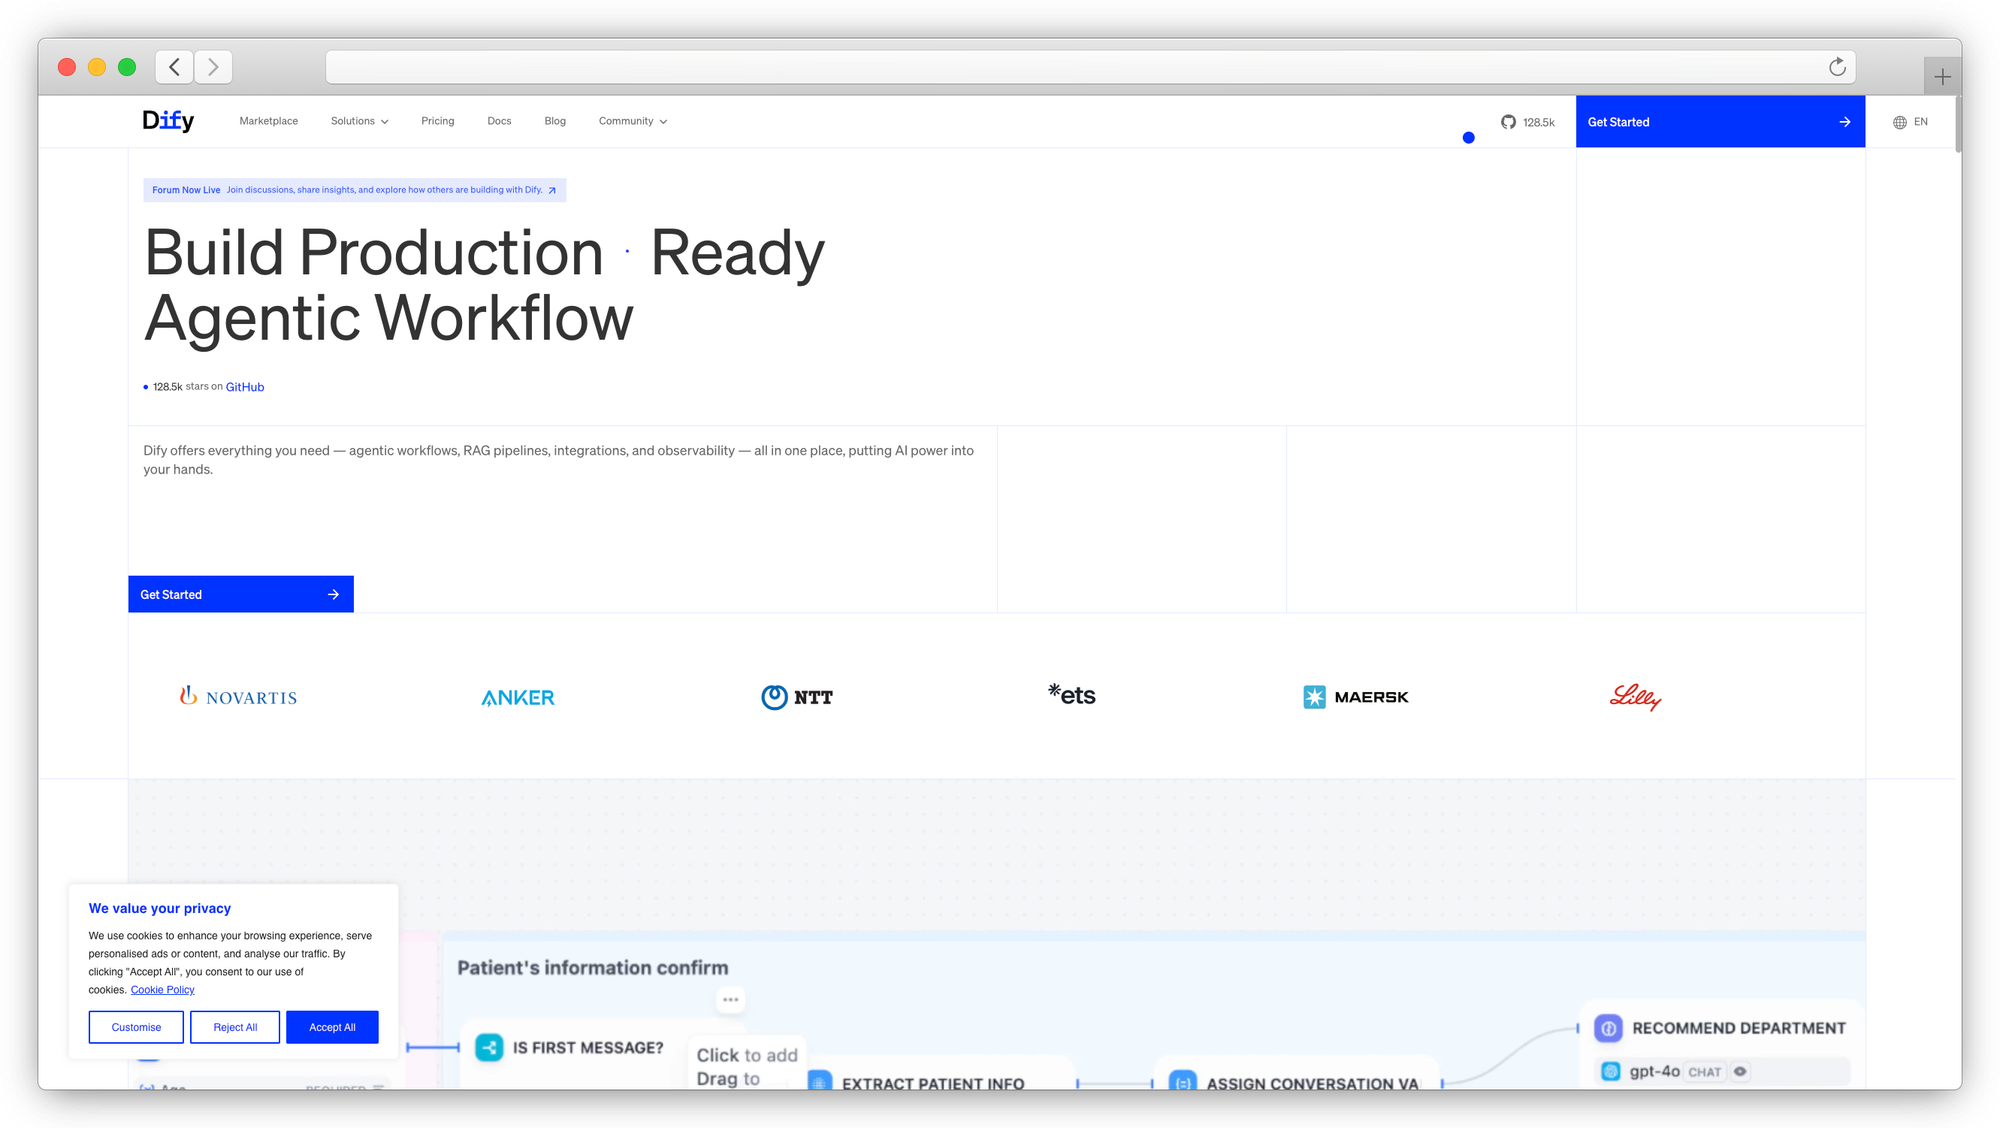Reload page with refresh icon
The image size is (2000, 1128).
coord(1837,67)
